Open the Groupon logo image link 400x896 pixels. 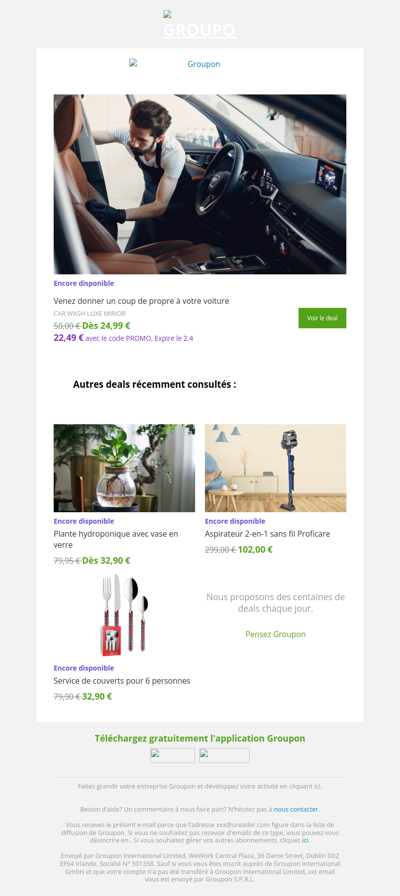pos(175,64)
